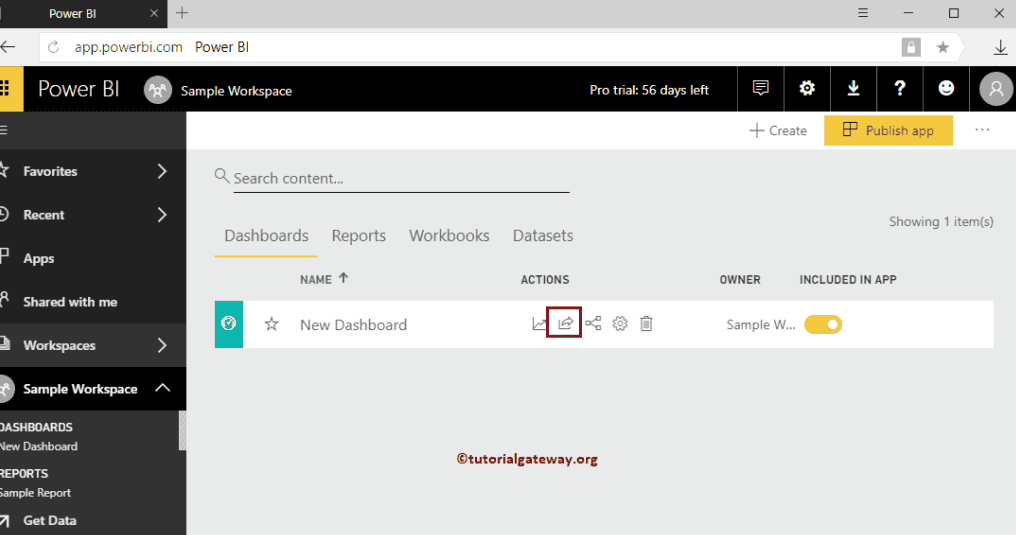The height and width of the screenshot is (535, 1016).
Task: Click the more options ellipsis near Publish app
Action: click(x=982, y=130)
